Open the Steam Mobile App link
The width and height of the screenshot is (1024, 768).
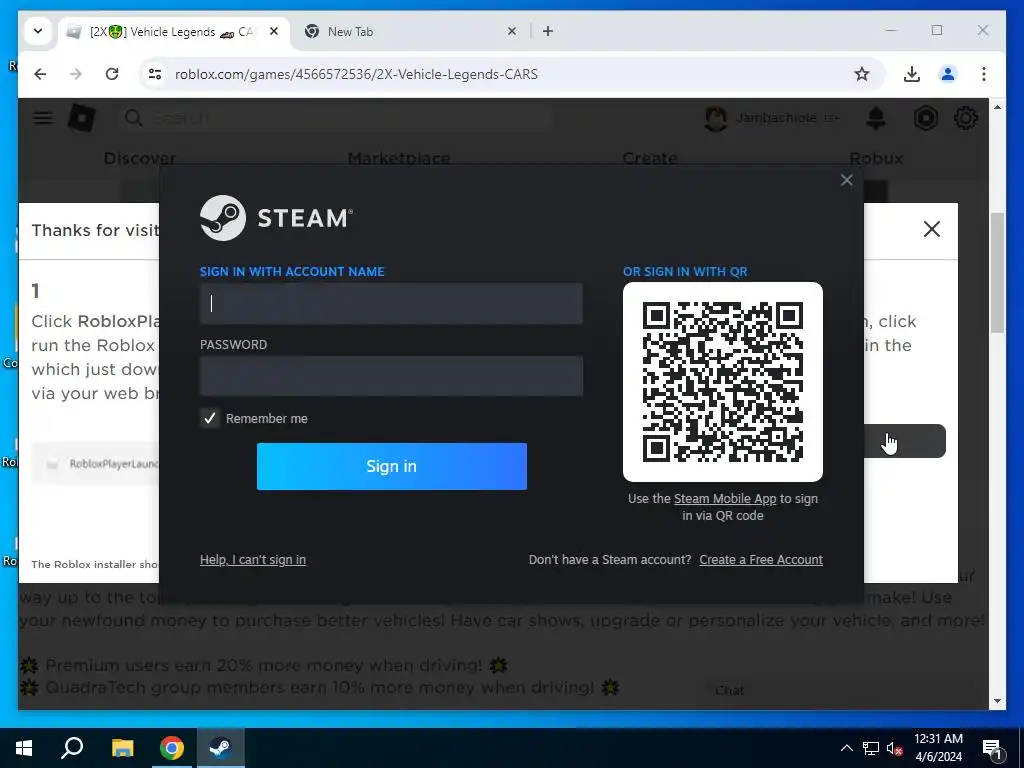coord(725,499)
